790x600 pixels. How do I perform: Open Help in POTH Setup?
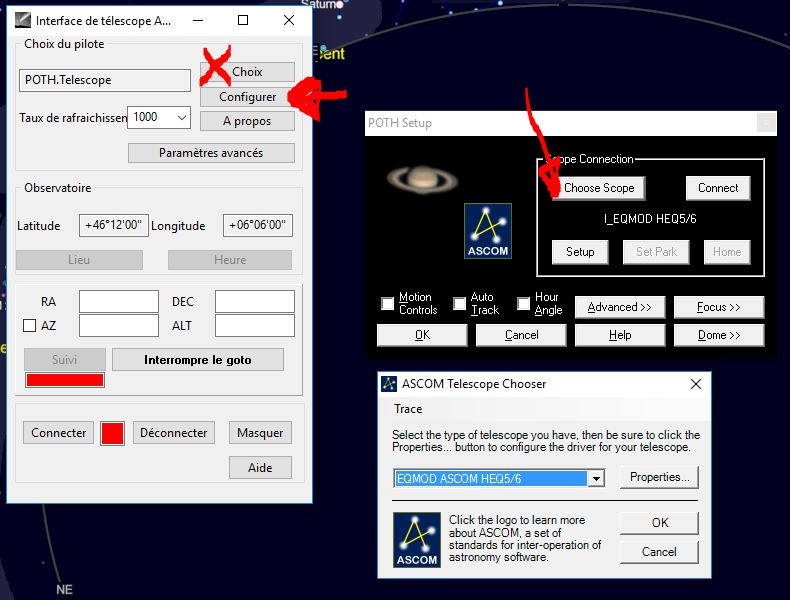(x=620, y=335)
